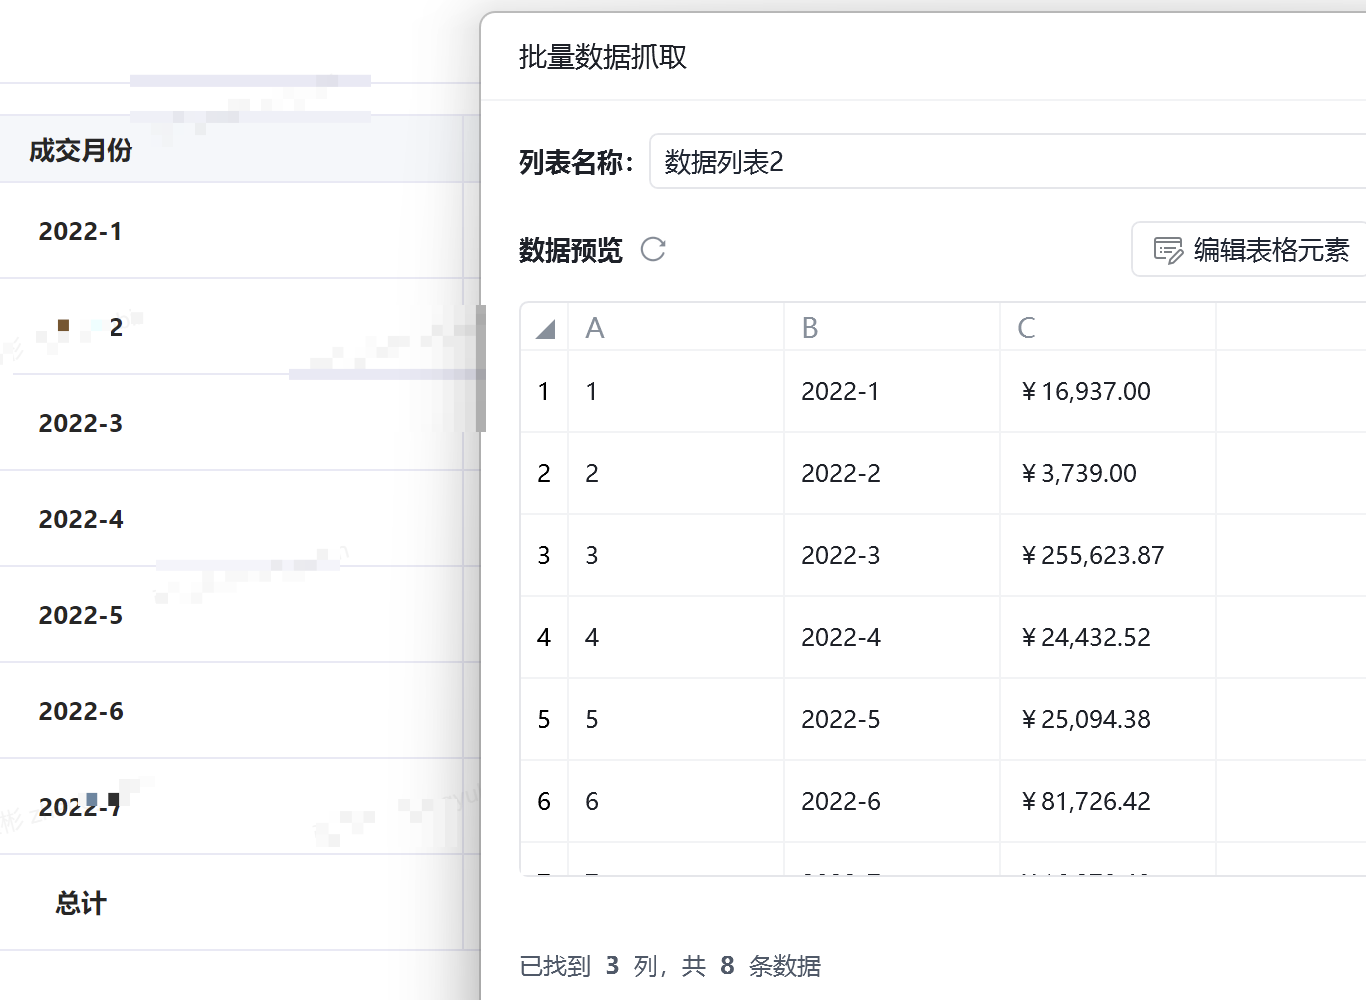The height and width of the screenshot is (1000, 1366).
Task: Click the 总计 row in background table
Action: (x=232, y=903)
